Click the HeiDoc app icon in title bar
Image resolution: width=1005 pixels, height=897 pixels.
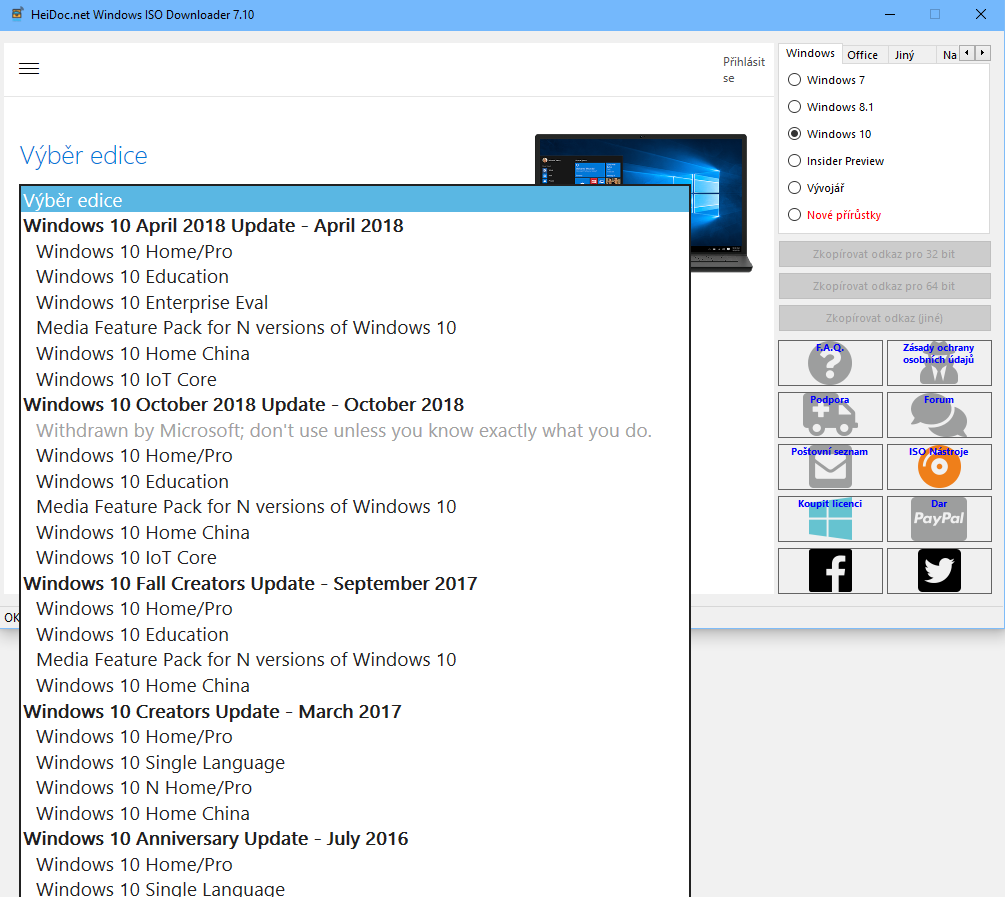[x=17, y=14]
